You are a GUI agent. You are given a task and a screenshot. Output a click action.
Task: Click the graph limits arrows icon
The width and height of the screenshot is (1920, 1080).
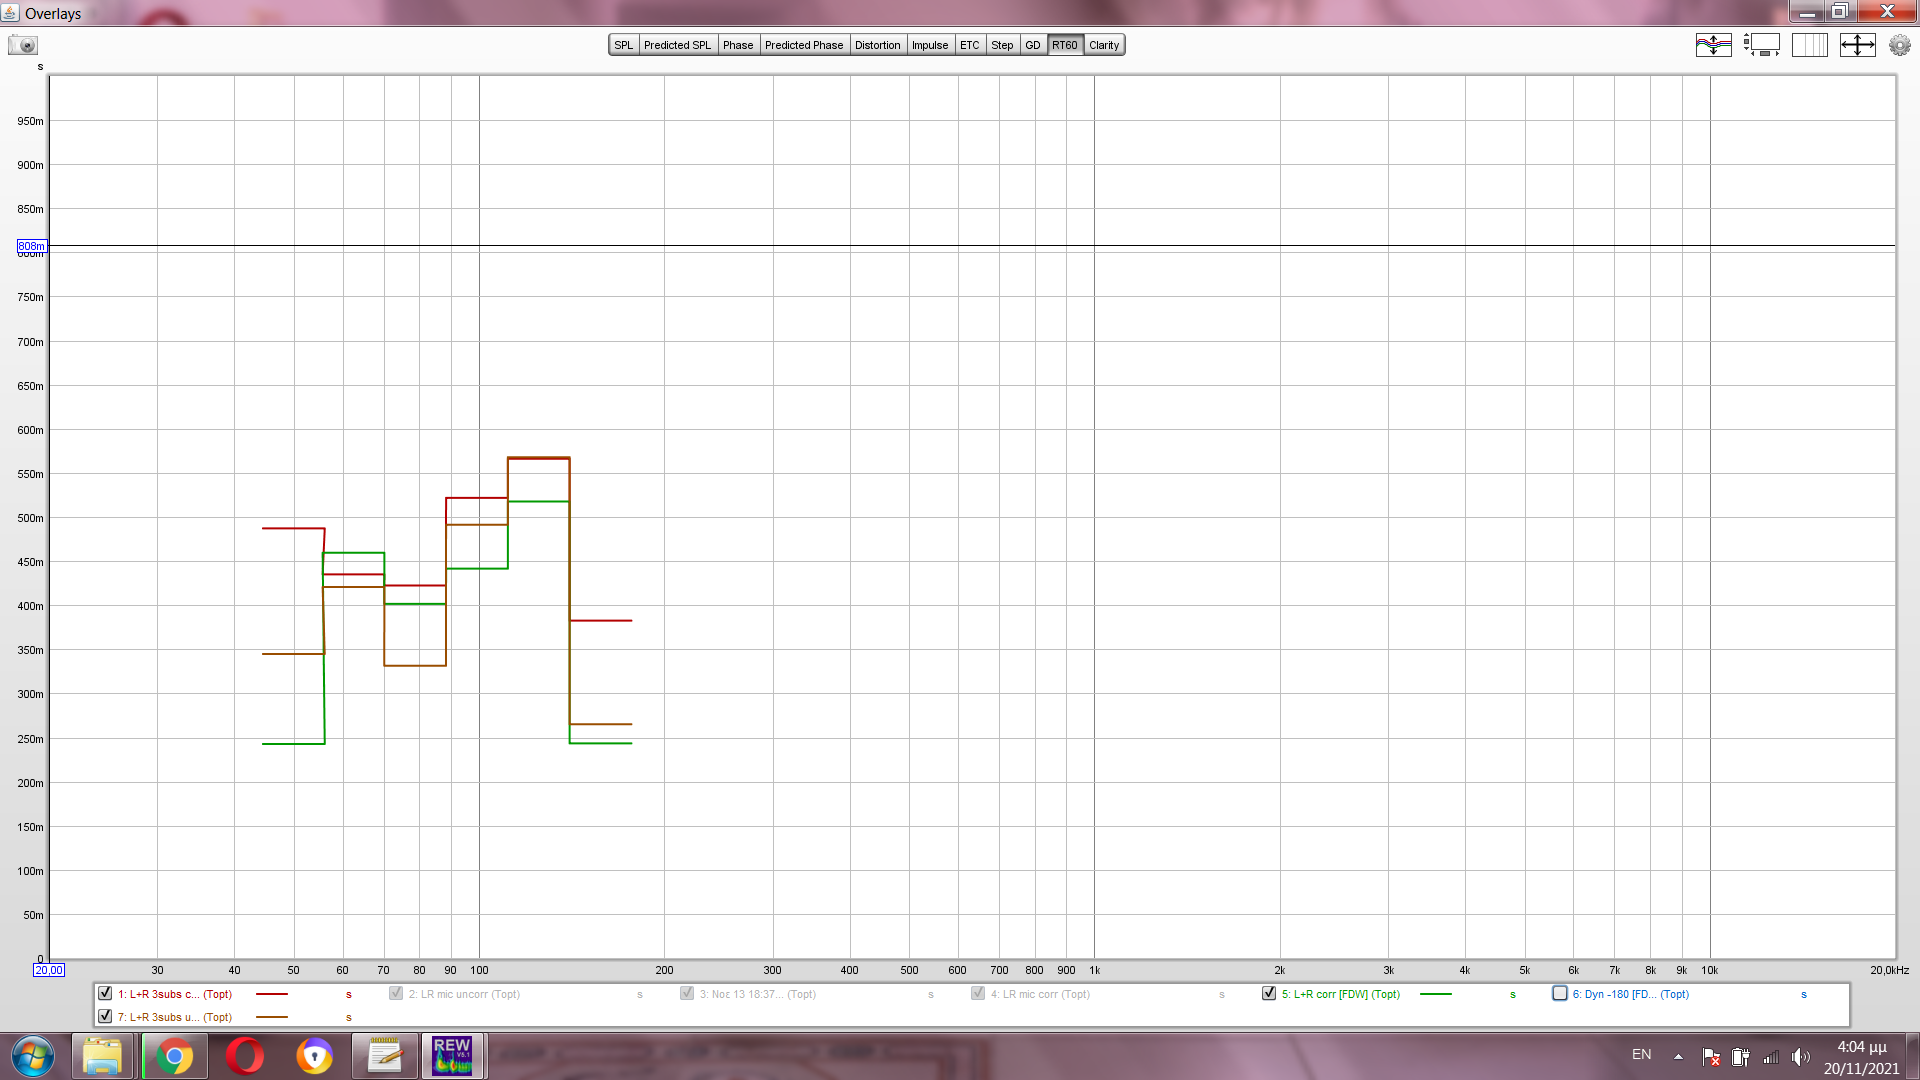click(1857, 45)
